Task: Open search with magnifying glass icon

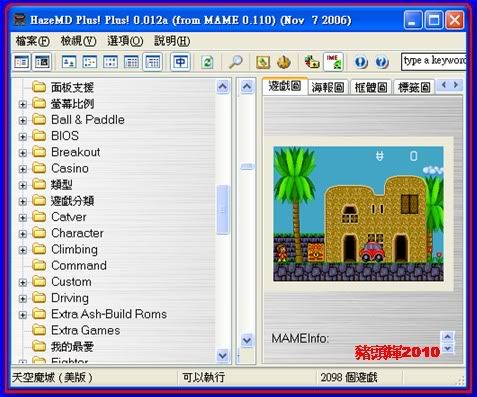Action: (x=235, y=62)
